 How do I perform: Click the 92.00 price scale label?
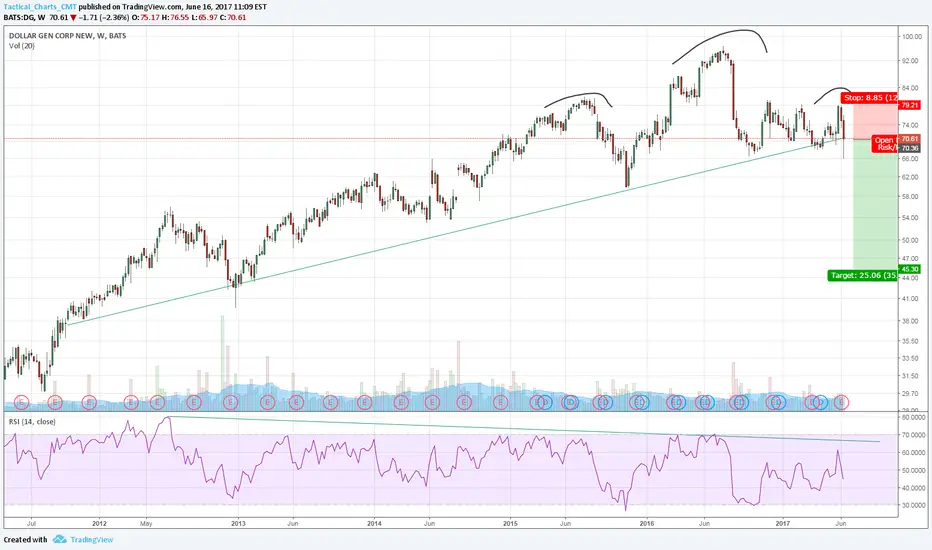(x=911, y=61)
